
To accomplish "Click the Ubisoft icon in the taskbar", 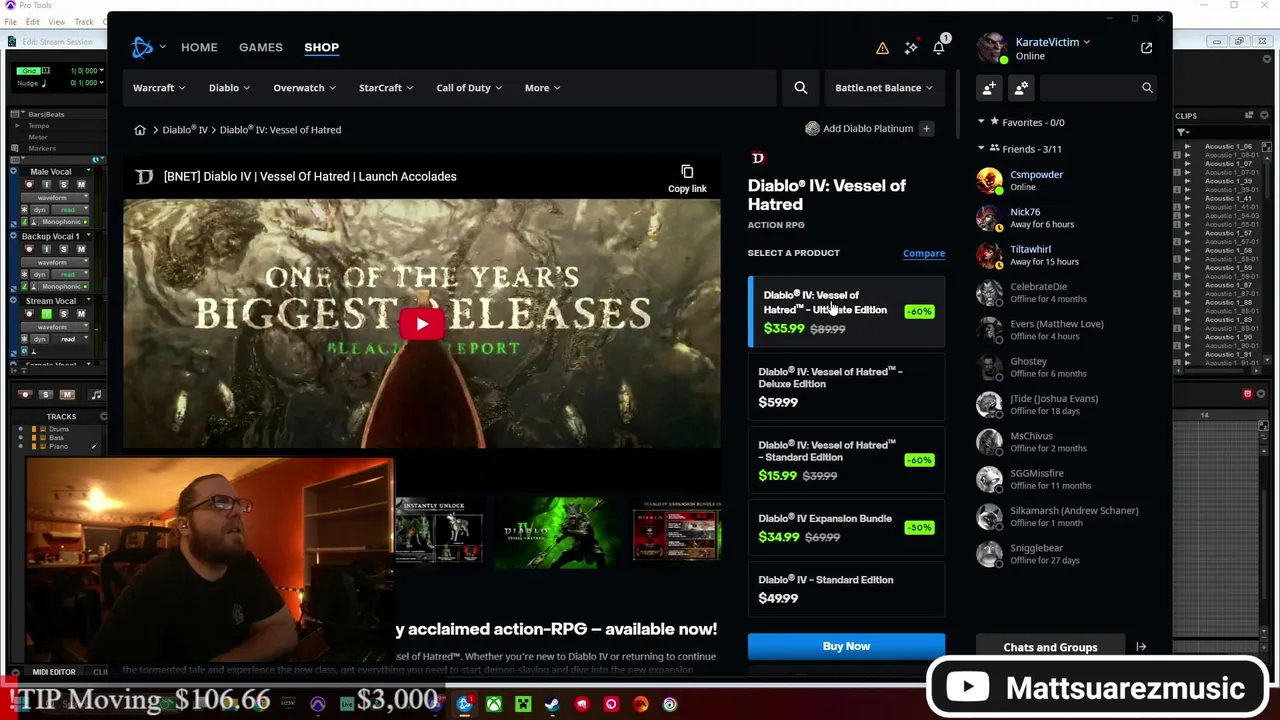I will click(670, 704).
